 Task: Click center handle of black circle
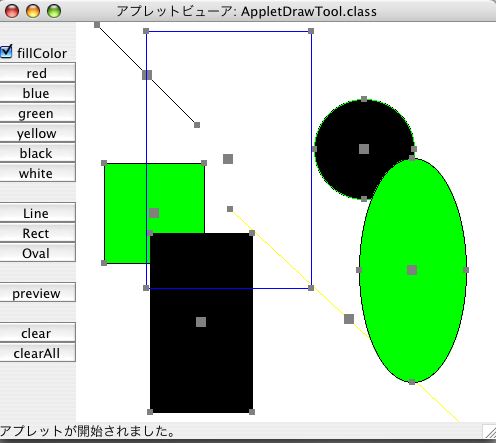(364, 149)
